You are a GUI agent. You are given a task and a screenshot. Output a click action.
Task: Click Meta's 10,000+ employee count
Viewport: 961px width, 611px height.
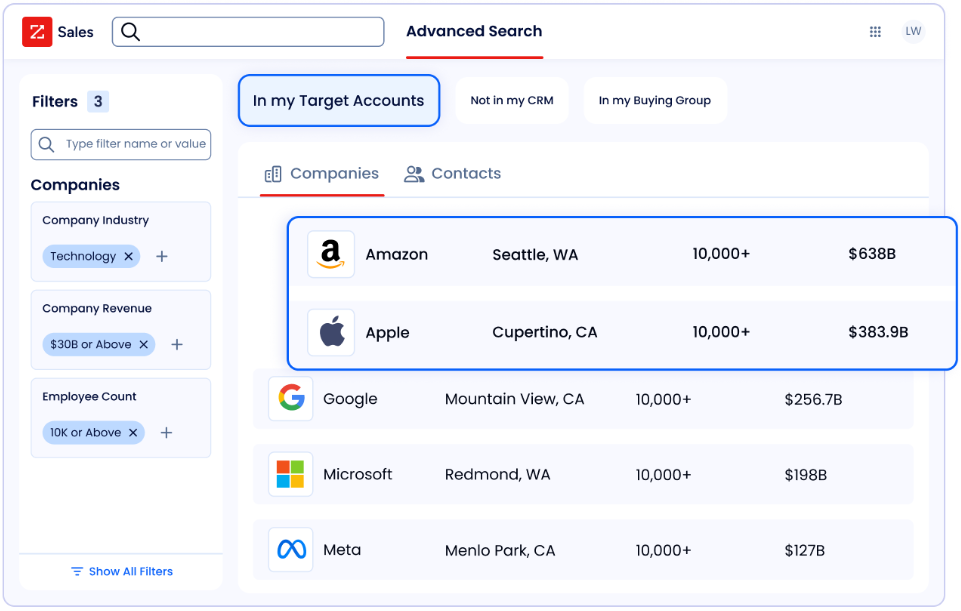click(663, 551)
